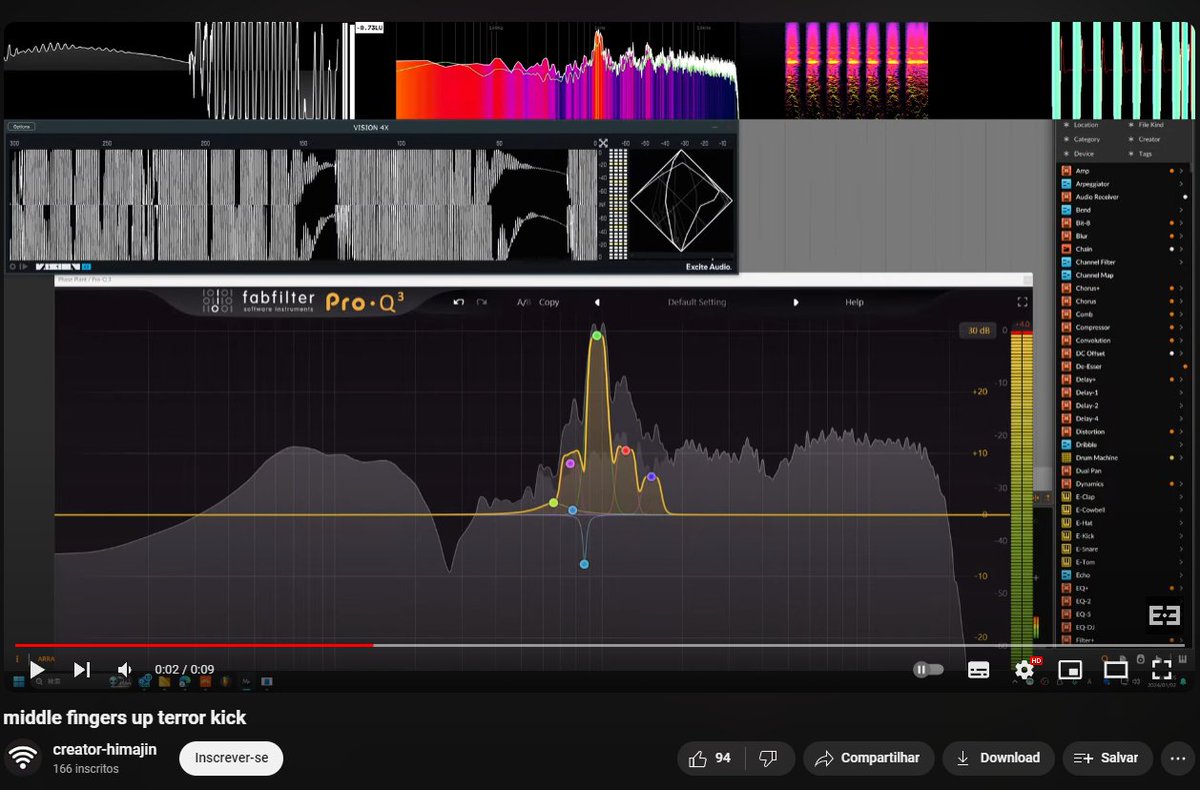Click the Windows Start button in the taskbar
Viewport: 1200px width, 790px height.
click(x=18, y=682)
